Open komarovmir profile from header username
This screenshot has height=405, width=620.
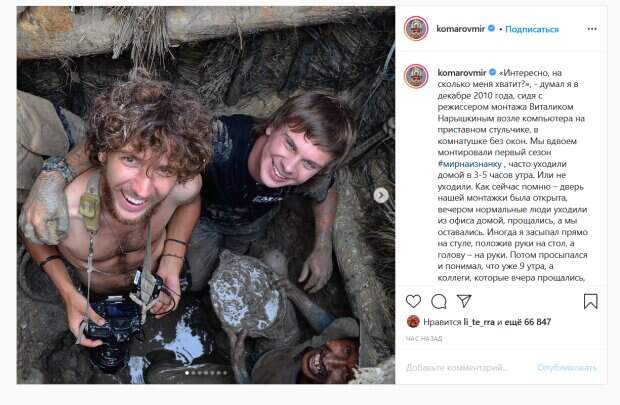459,30
